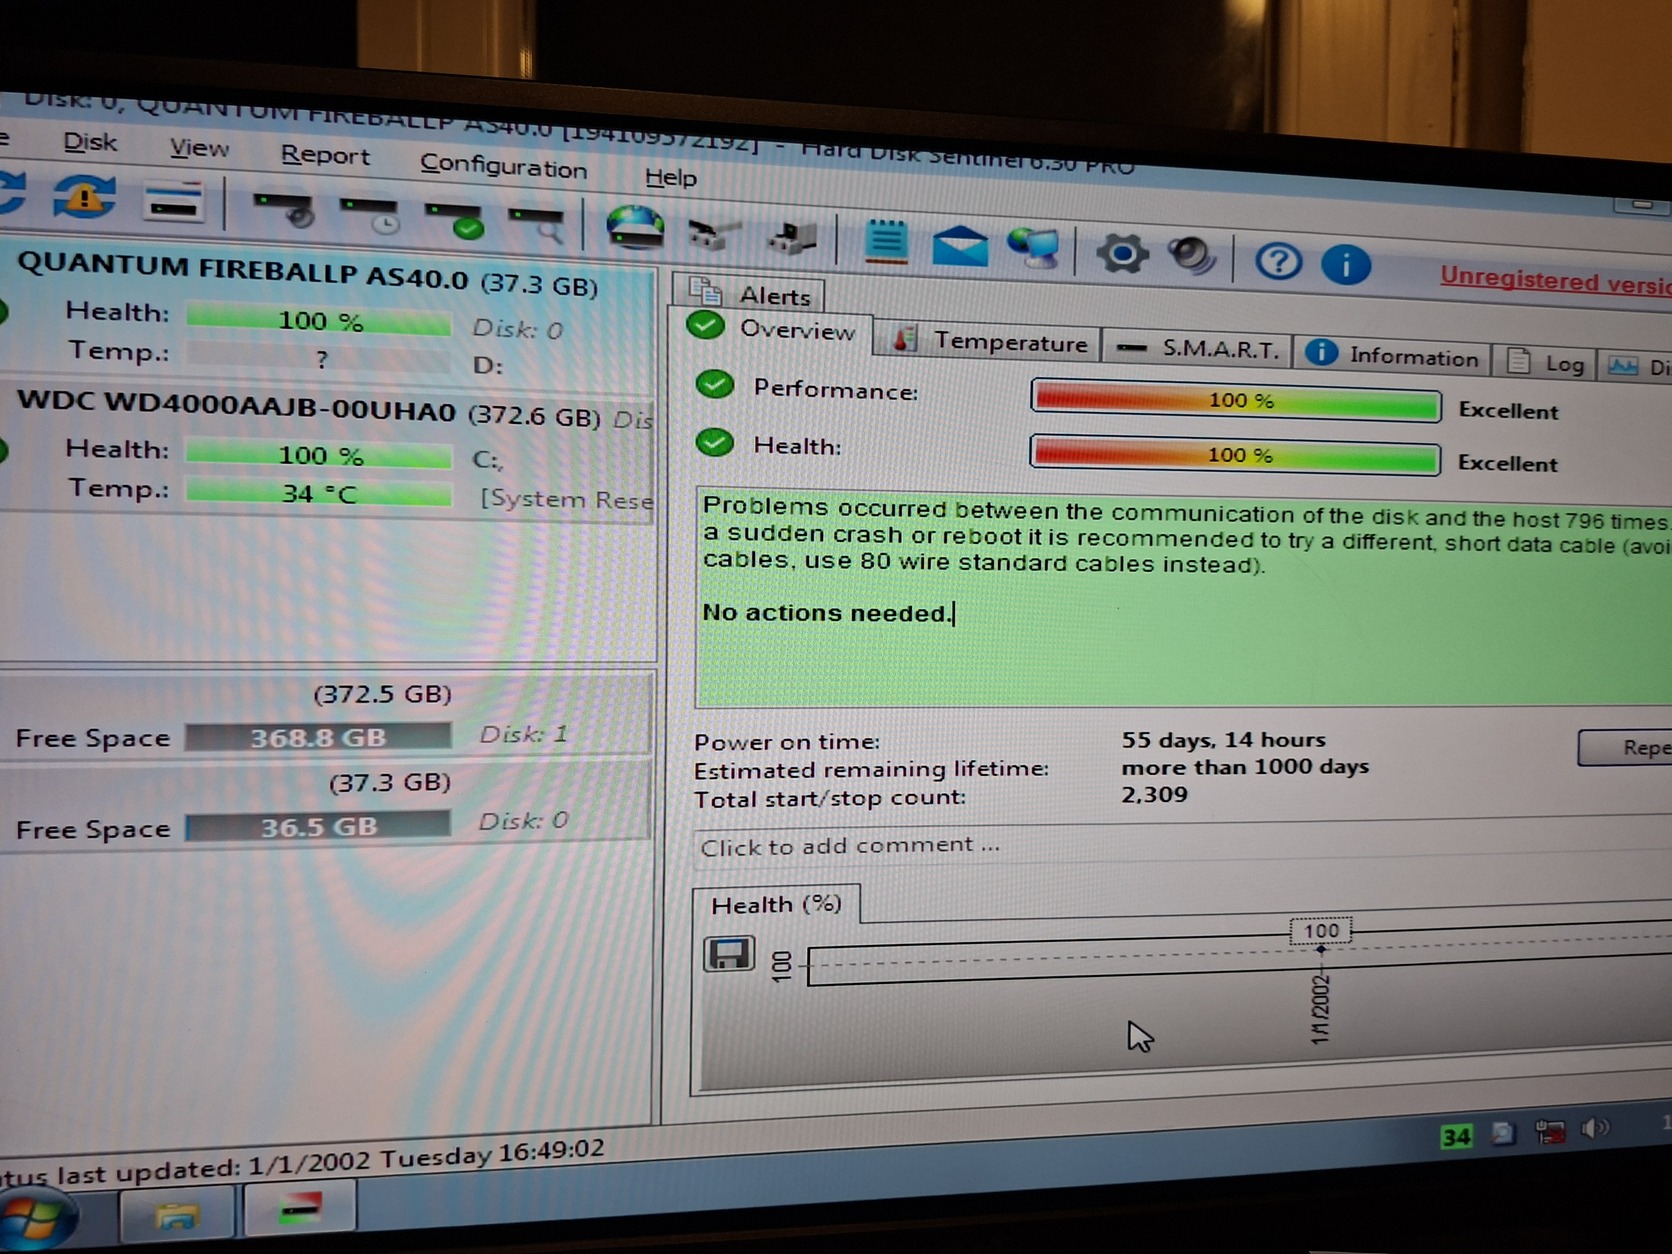
Task: Open File Explorer from the taskbar
Action: coord(177,1215)
